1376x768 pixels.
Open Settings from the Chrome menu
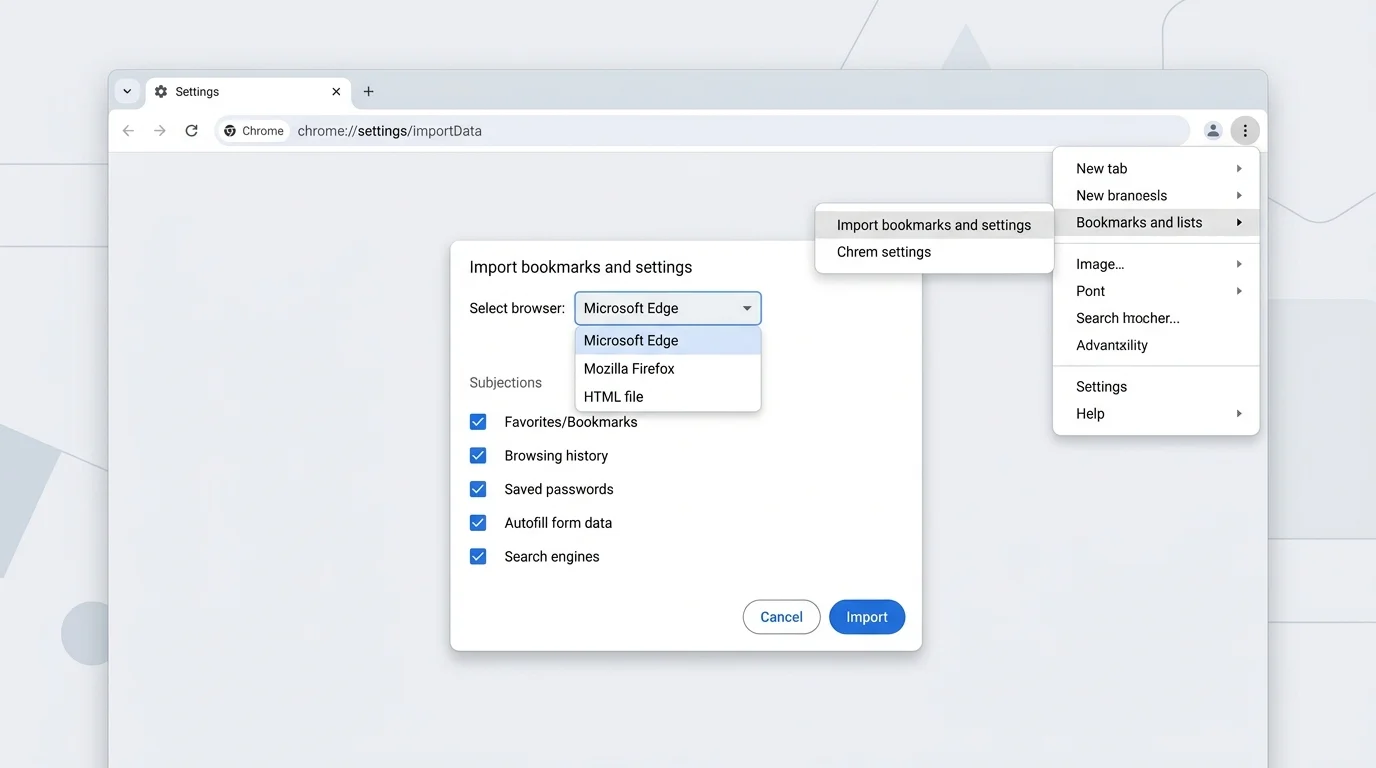pos(1156,387)
